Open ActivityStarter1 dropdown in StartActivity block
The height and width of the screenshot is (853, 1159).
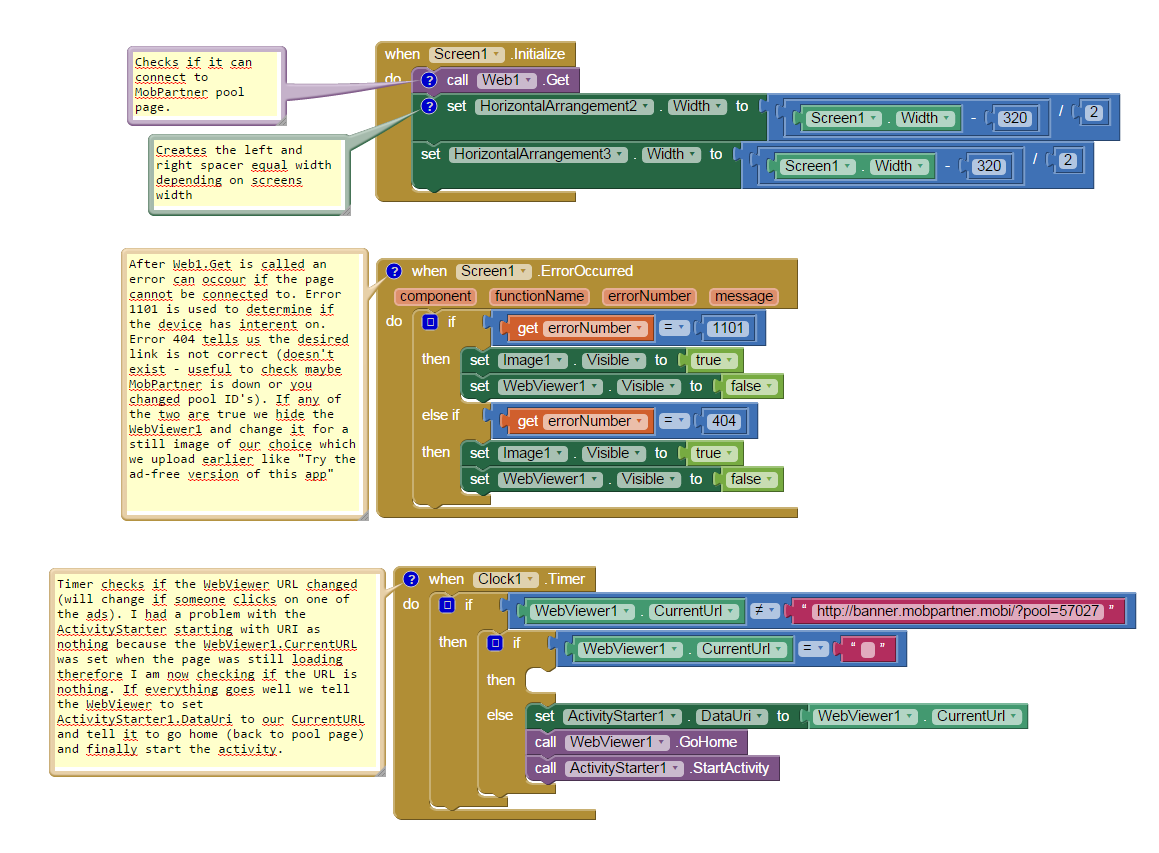625,769
